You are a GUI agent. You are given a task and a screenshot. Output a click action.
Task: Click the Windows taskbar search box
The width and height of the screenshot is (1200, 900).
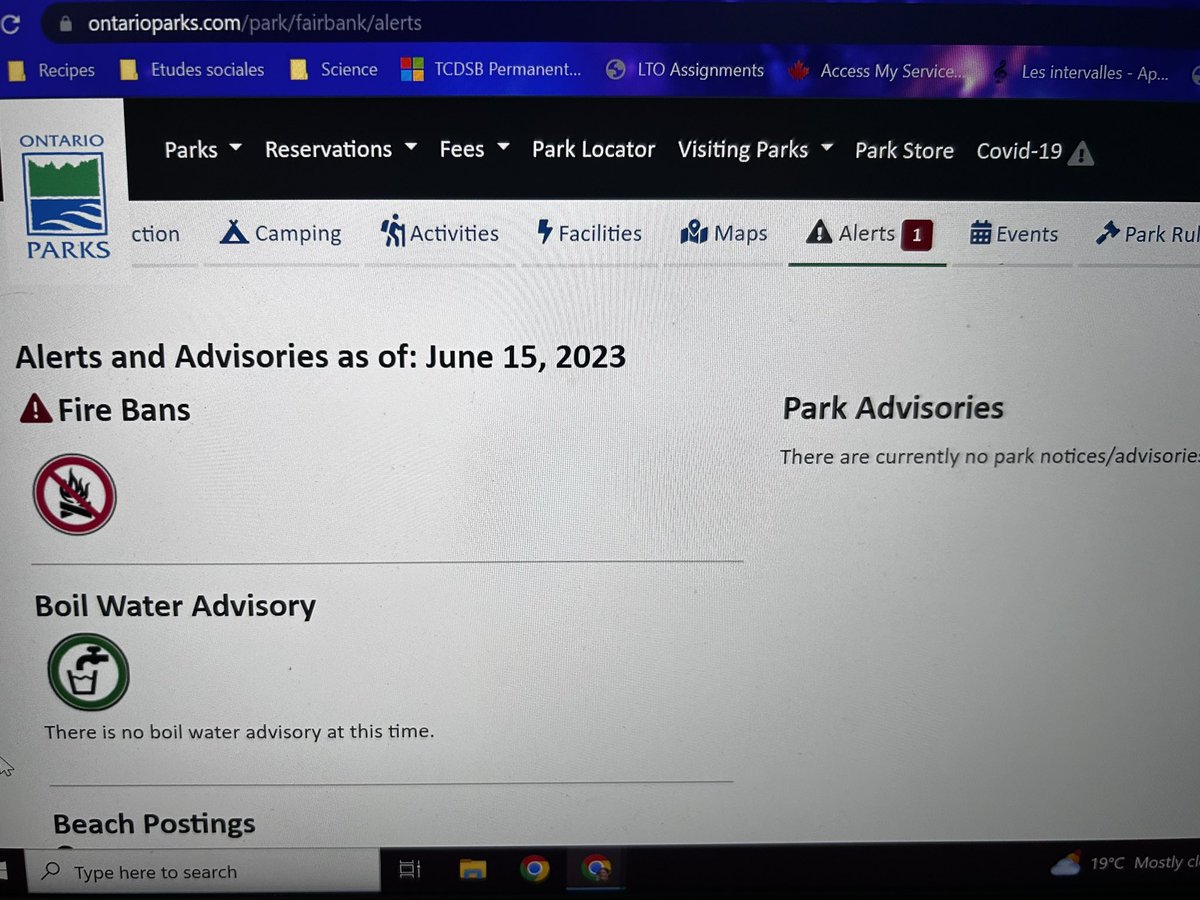pos(204,872)
